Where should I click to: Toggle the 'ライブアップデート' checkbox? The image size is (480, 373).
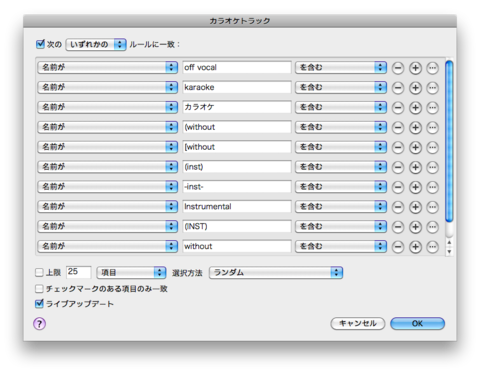[x=39, y=304]
